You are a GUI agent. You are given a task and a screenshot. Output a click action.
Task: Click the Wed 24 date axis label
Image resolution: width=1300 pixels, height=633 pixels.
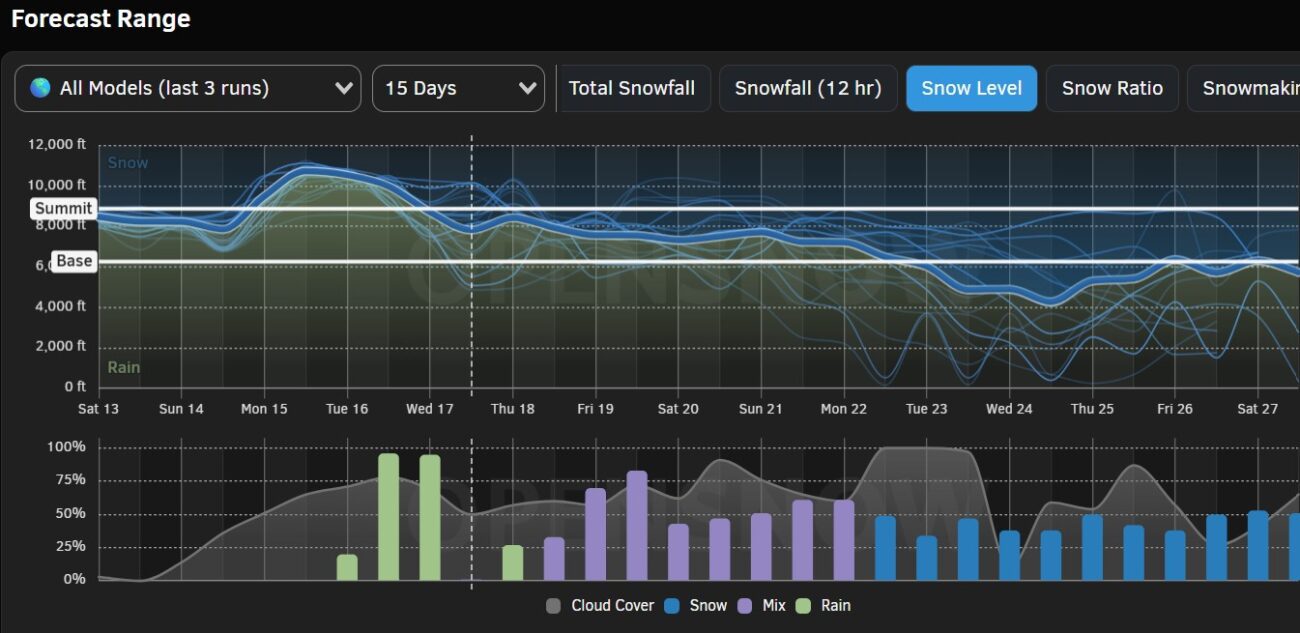1009,409
